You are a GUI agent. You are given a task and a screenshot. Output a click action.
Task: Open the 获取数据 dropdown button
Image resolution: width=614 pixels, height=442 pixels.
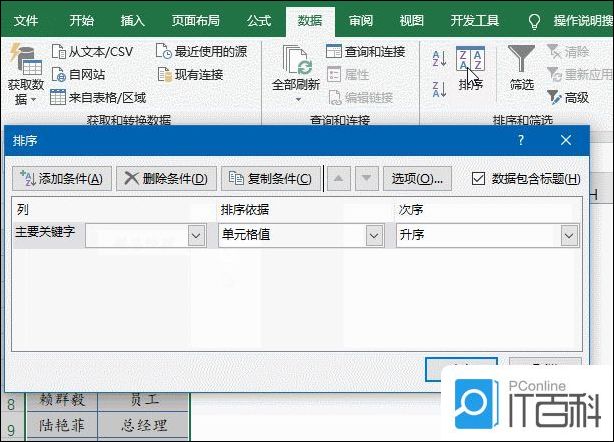coord(26,73)
